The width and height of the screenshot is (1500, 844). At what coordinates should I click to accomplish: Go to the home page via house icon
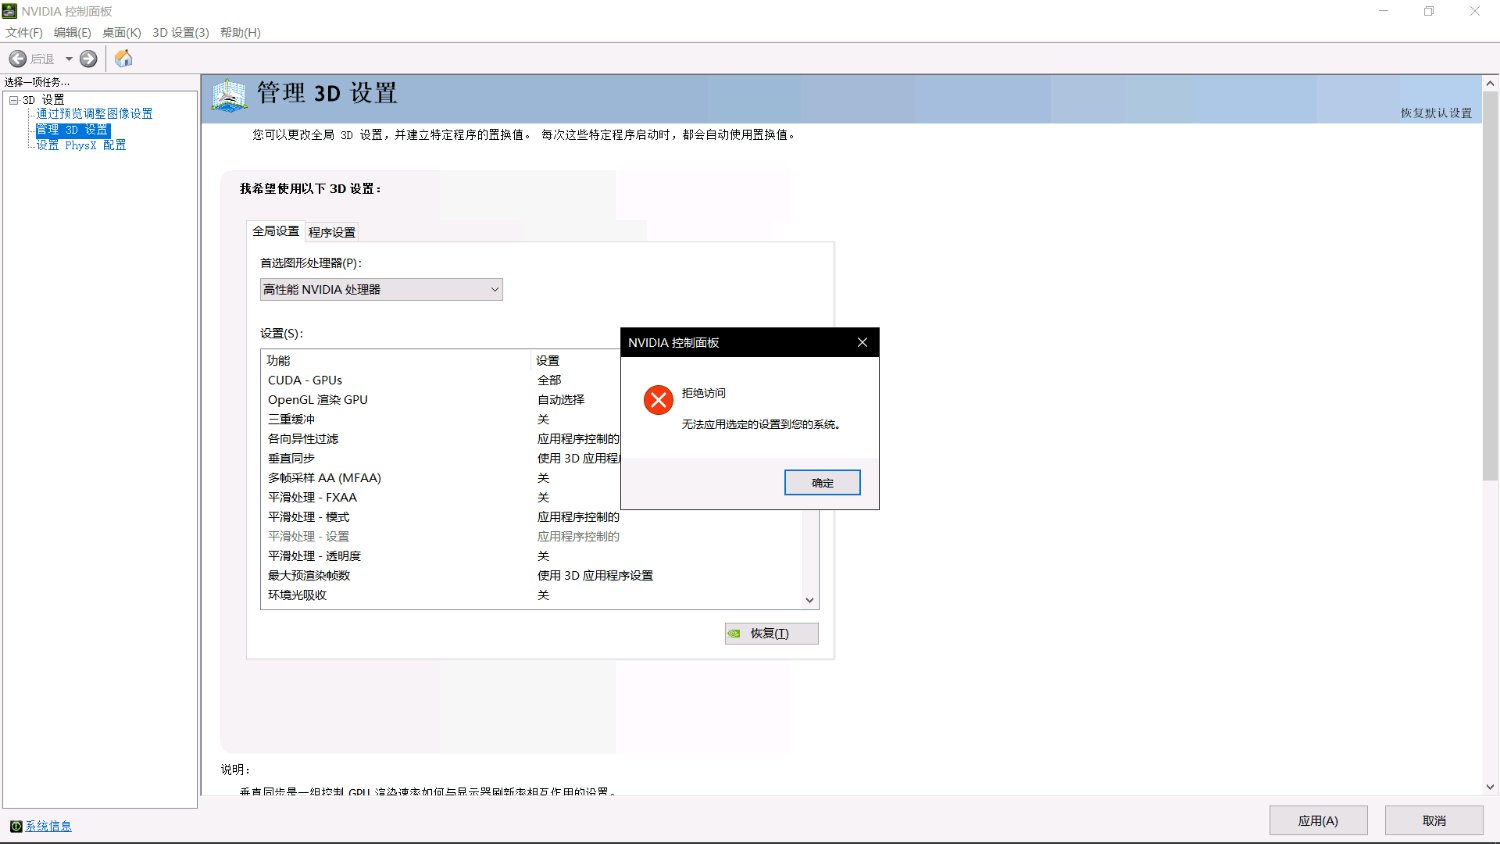(124, 59)
